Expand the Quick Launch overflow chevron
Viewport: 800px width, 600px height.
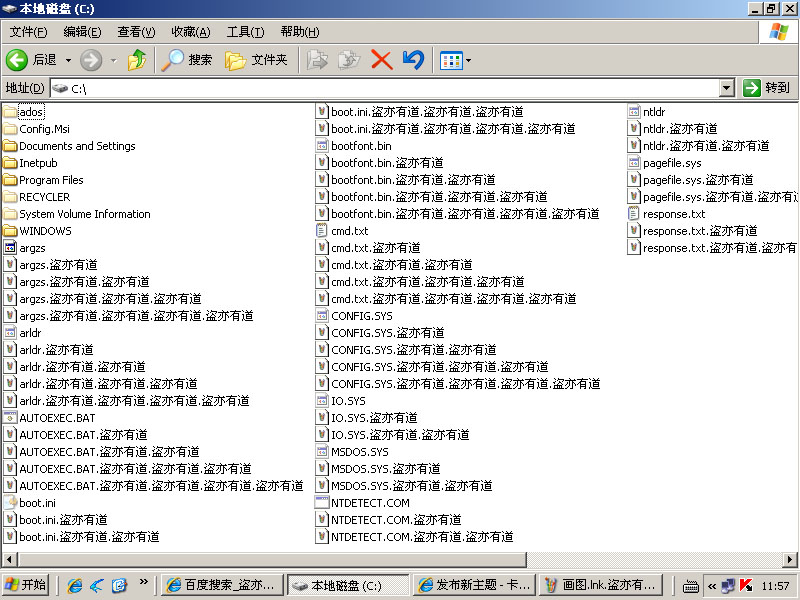click(x=144, y=582)
